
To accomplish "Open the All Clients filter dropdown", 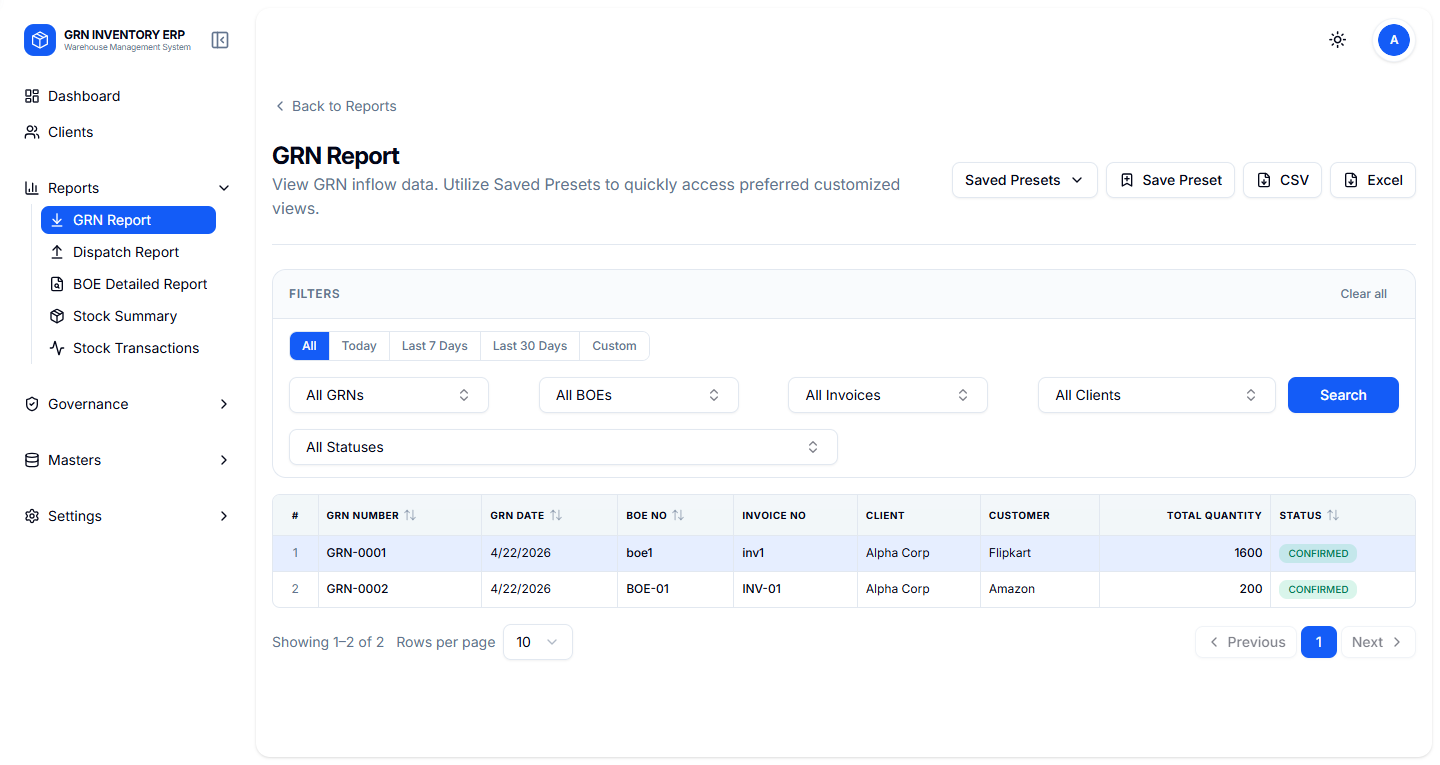I will (1156, 395).
